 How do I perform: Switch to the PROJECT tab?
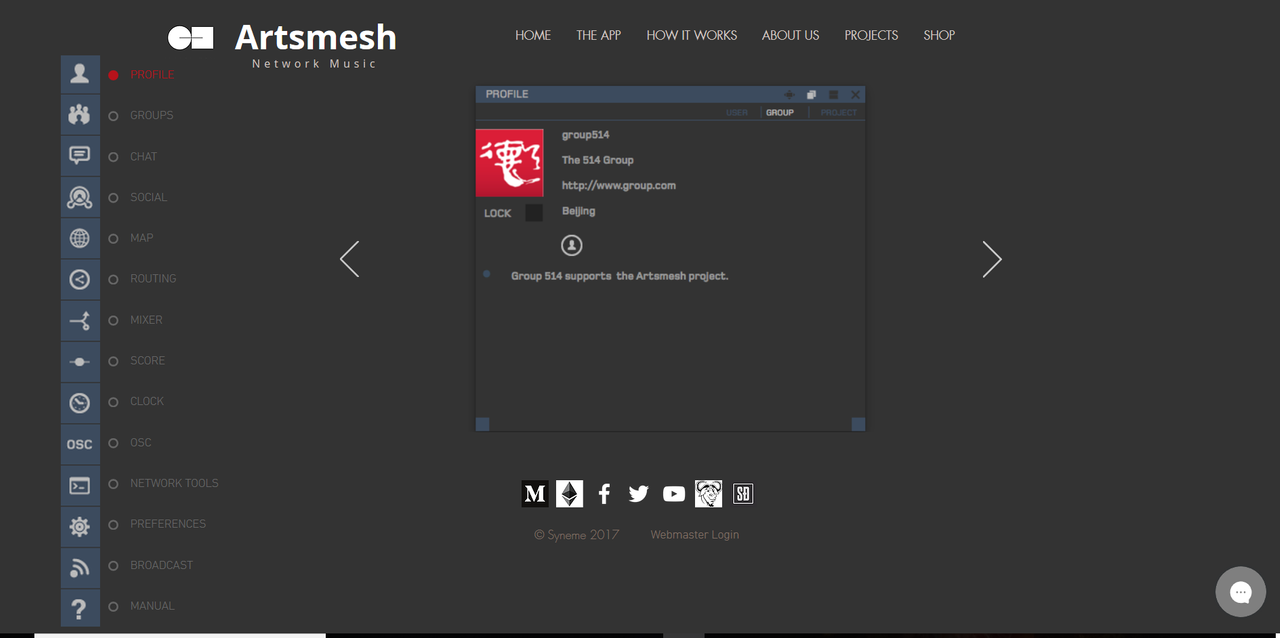click(x=839, y=113)
